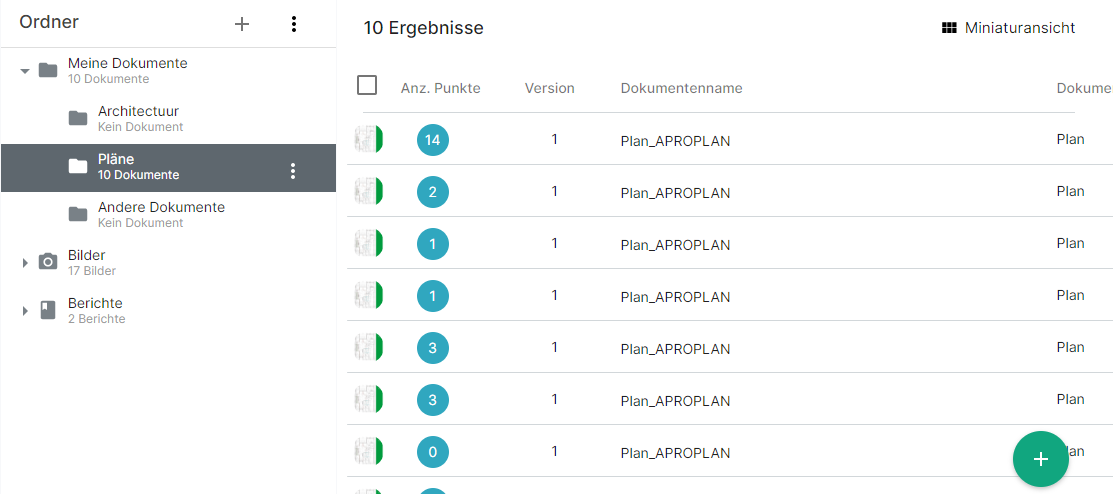Expand the Berichte section
This screenshot has width=1113, height=494.
point(25,311)
